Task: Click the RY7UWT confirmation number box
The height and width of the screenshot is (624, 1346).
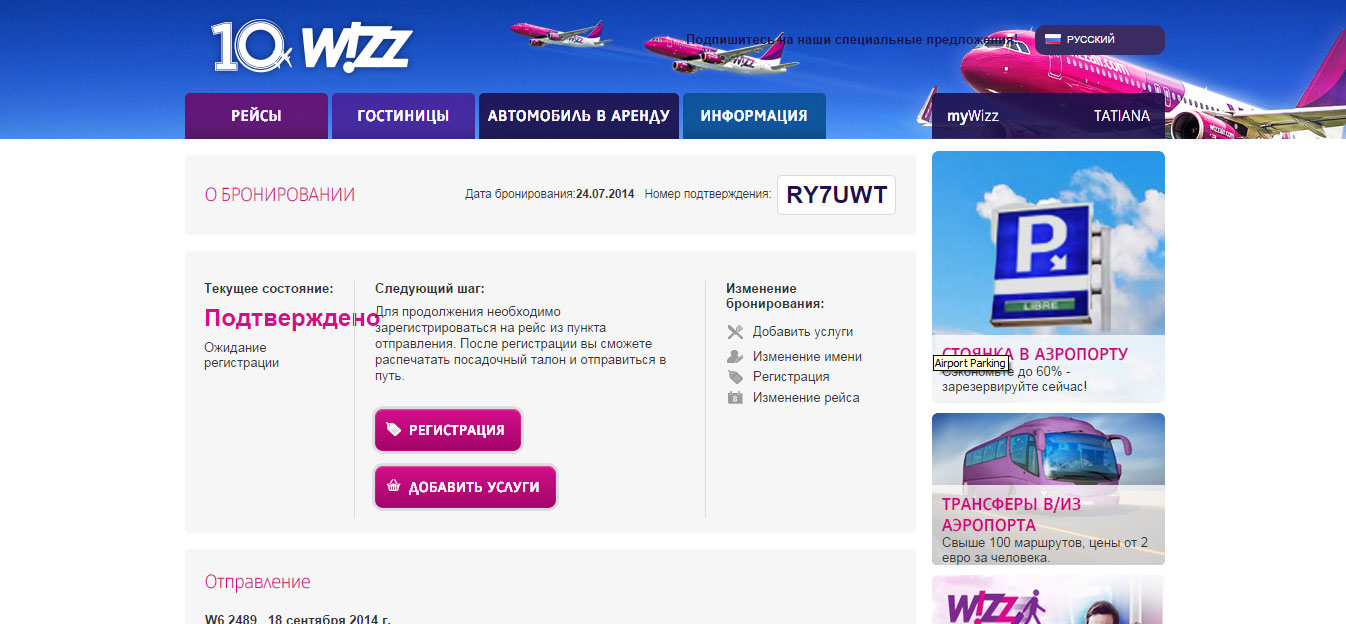Action: (x=836, y=195)
